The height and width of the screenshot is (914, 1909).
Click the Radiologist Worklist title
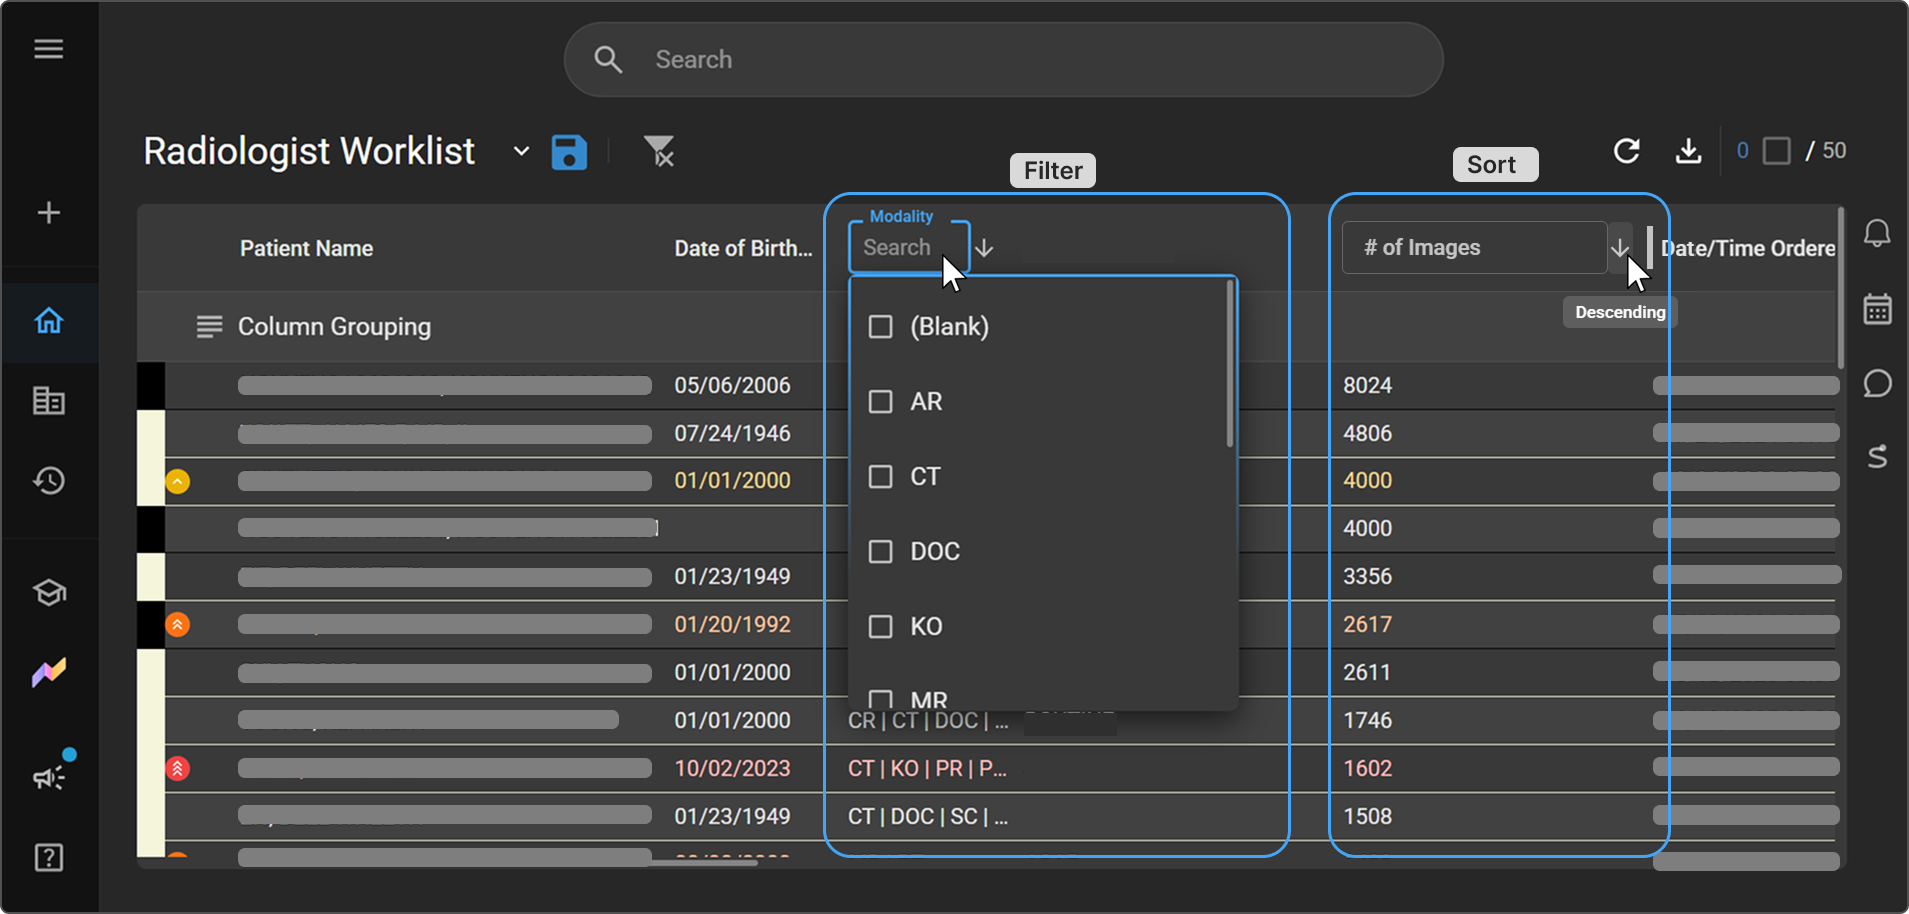(309, 151)
